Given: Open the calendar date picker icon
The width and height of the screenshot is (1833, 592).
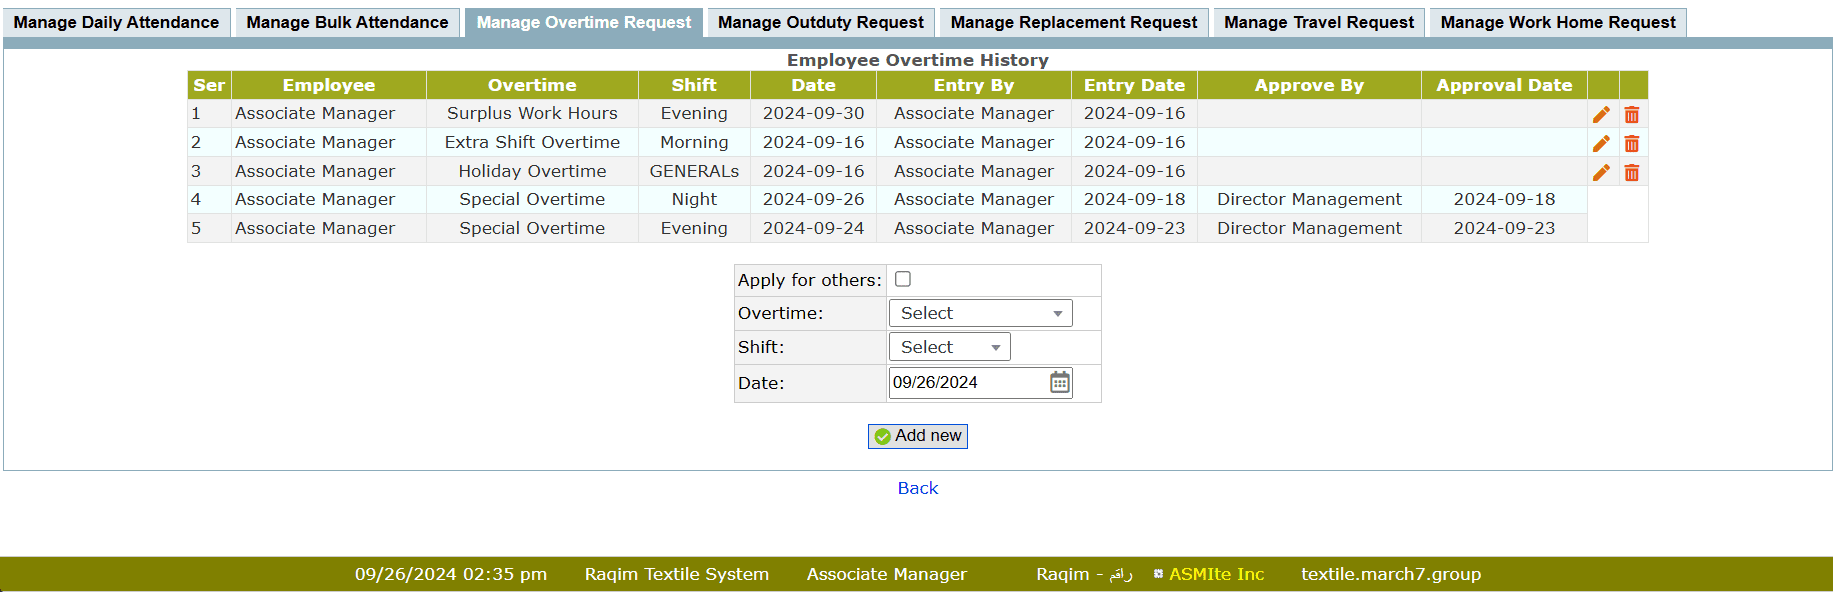Looking at the screenshot, I should [1060, 382].
